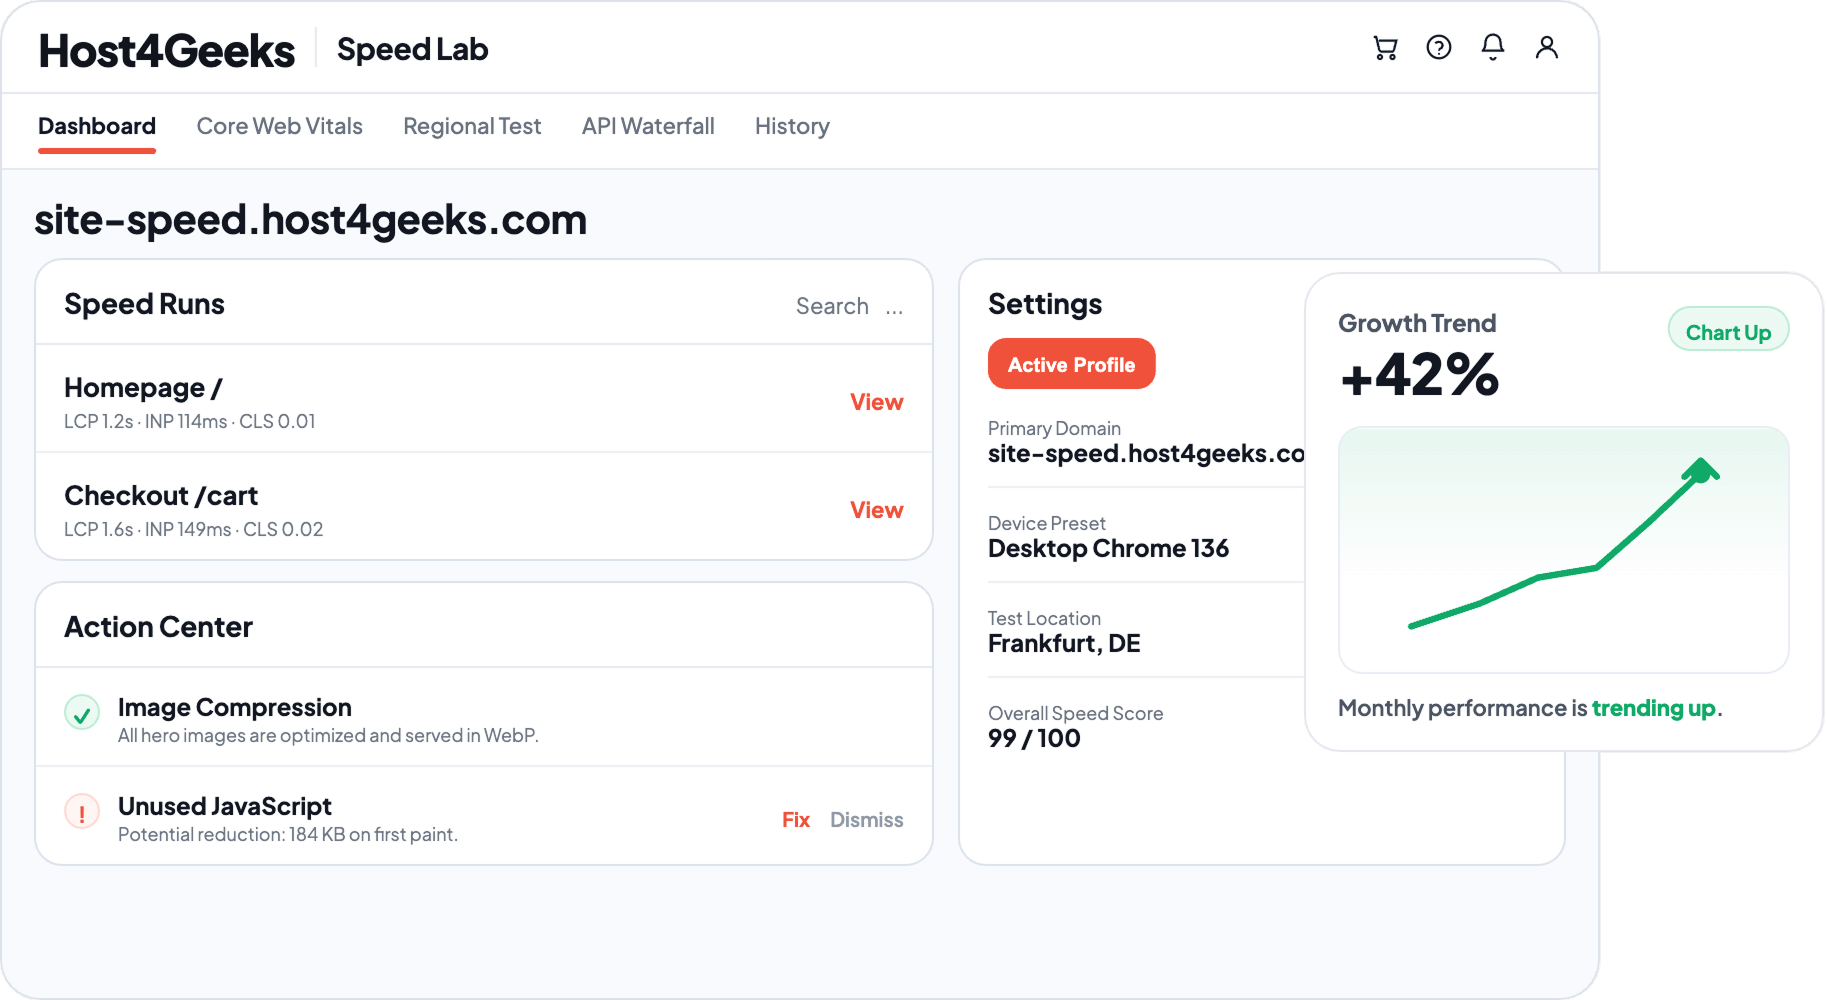The width and height of the screenshot is (1827, 1000).
Task: Open the Regional Test tab
Action: 472,126
